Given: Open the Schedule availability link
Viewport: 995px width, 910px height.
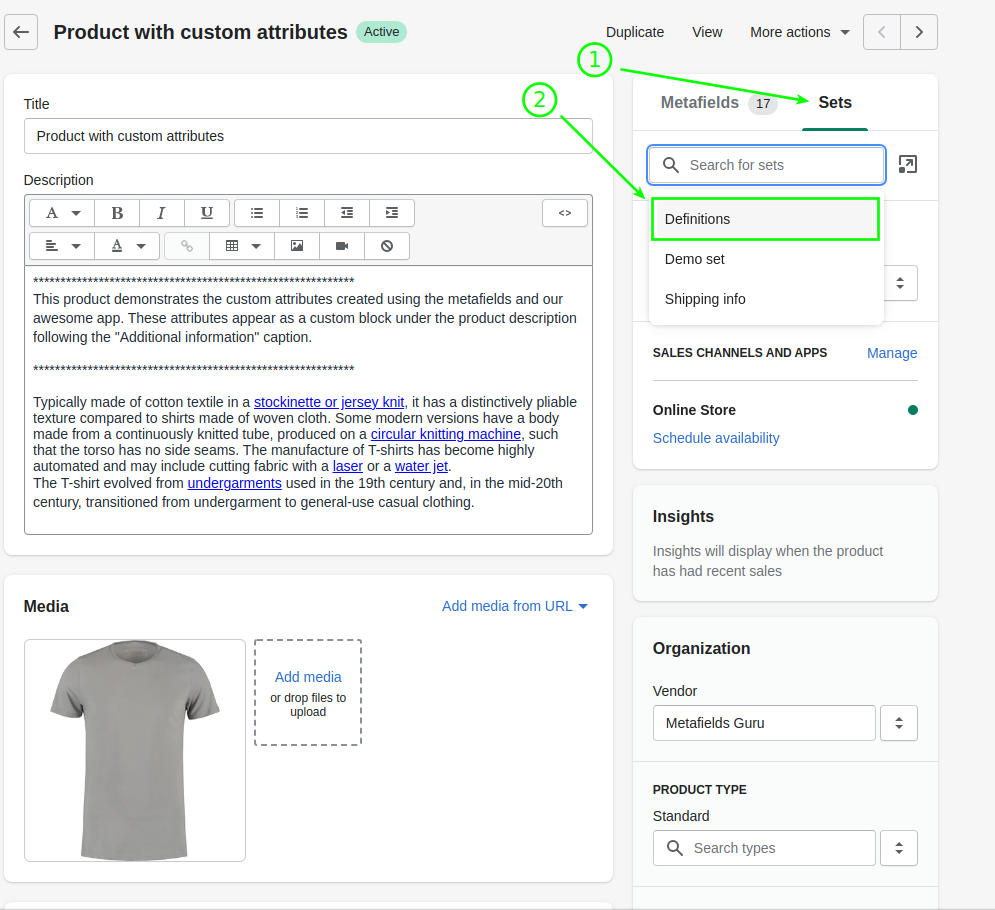Looking at the screenshot, I should (x=716, y=438).
